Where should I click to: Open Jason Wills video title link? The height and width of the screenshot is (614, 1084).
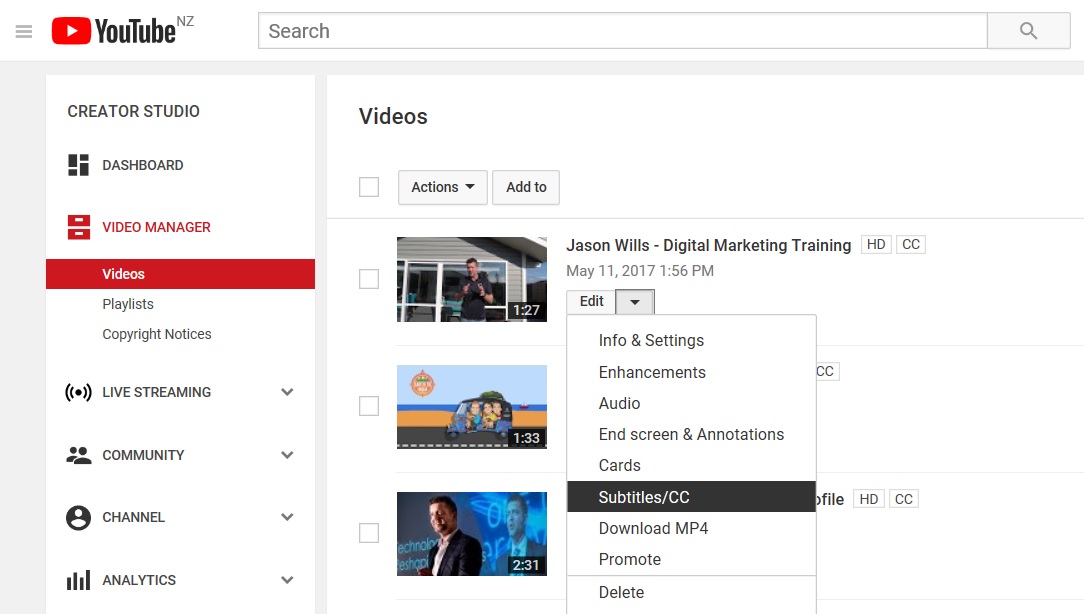[709, 245]
